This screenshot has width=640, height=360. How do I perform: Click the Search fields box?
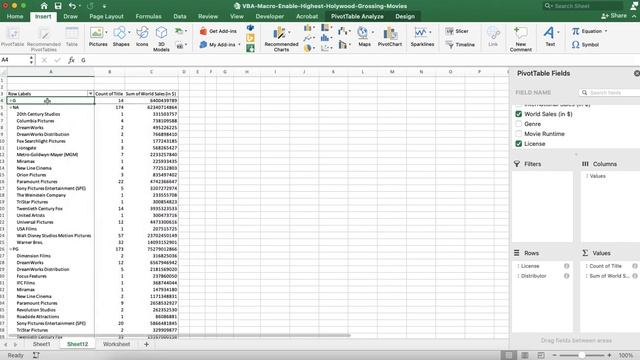click(609, 93)
